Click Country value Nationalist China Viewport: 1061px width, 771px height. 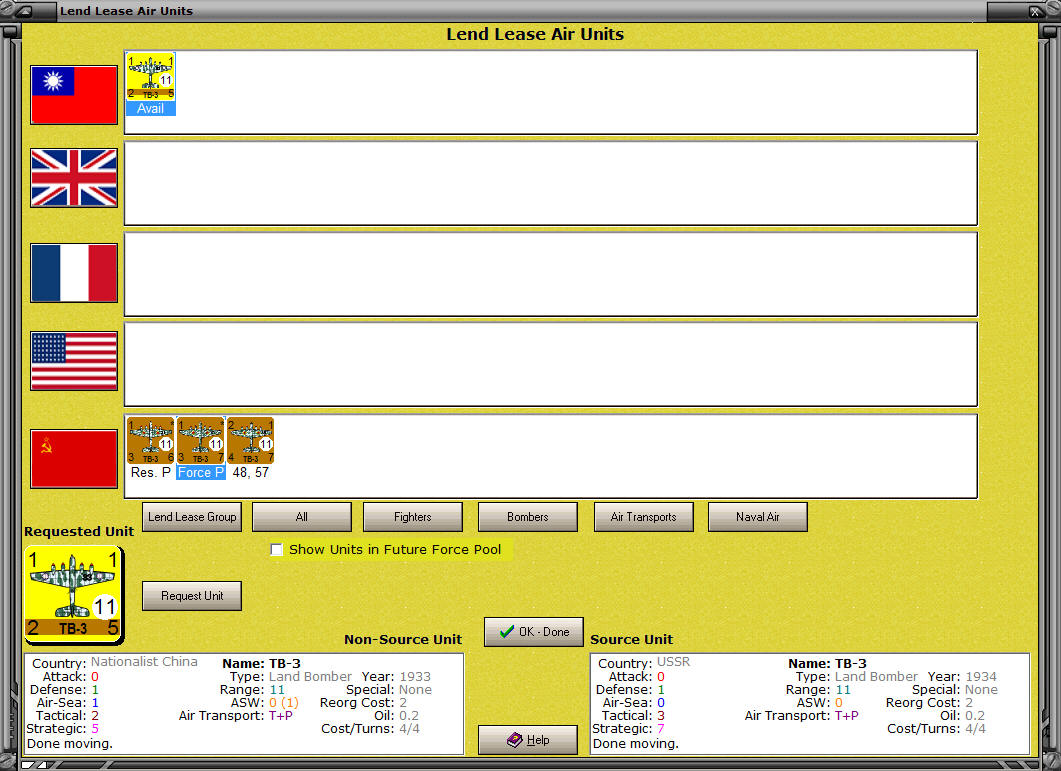pos(144,661)
